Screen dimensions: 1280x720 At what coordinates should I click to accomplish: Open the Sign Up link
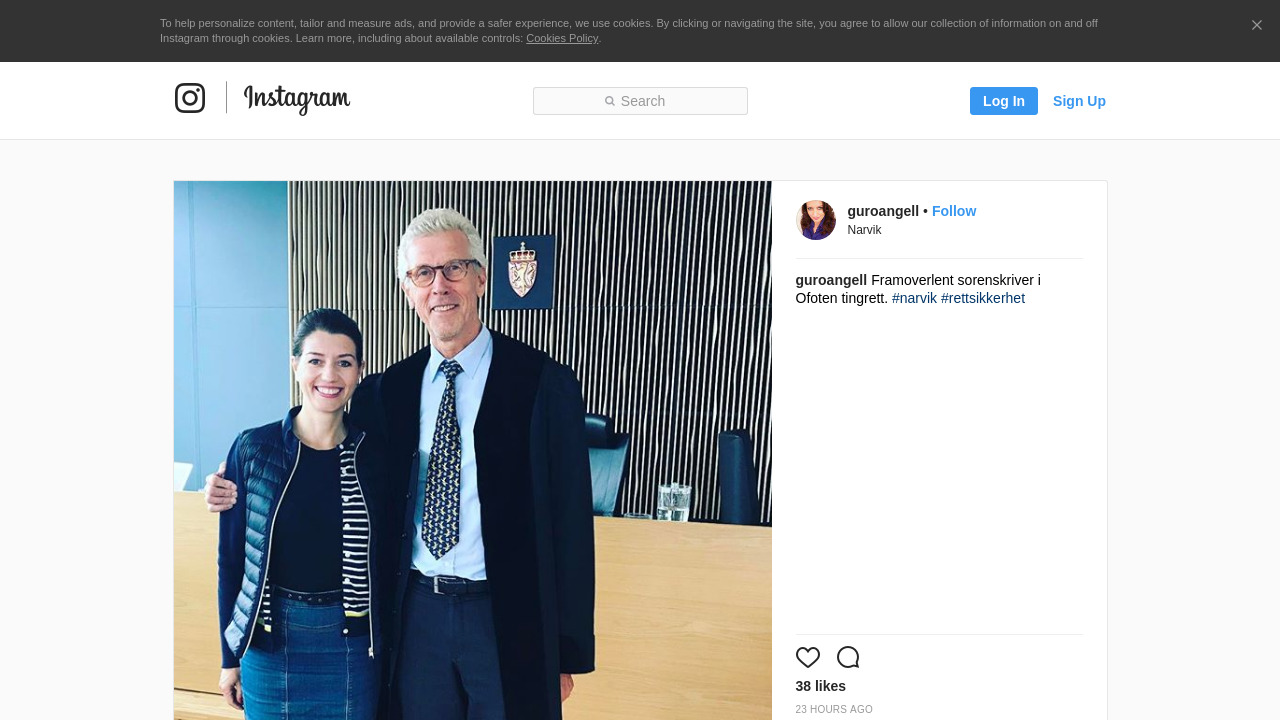[1079, 101]
